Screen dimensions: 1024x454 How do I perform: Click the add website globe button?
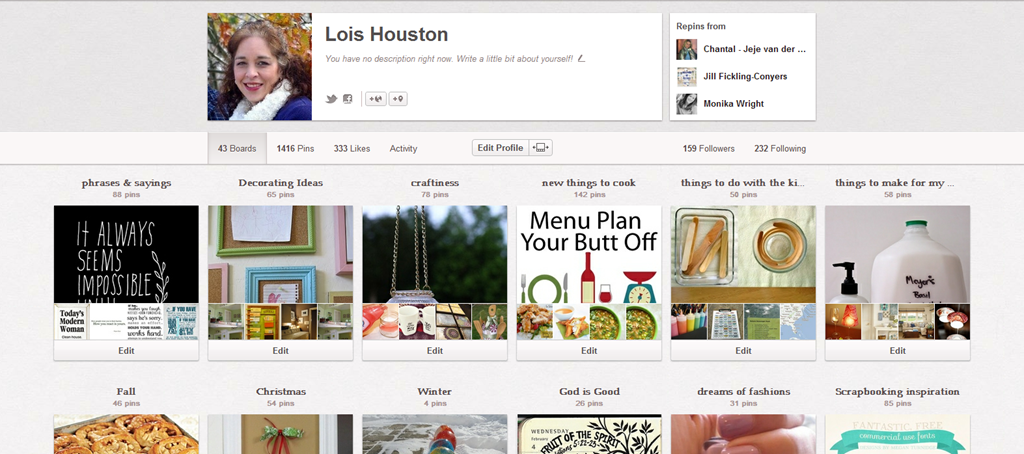click(x=376, y=99)
